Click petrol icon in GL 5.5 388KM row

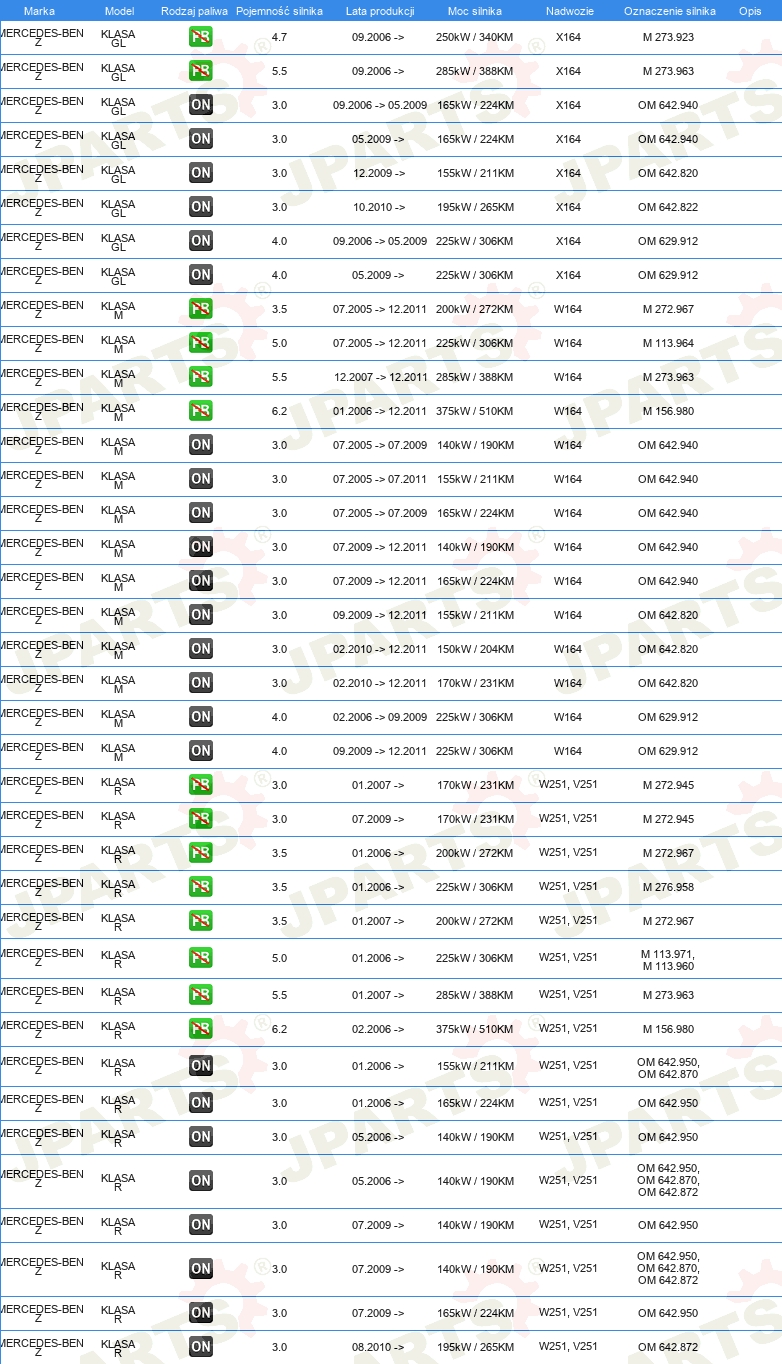click(x=201, y=71)
